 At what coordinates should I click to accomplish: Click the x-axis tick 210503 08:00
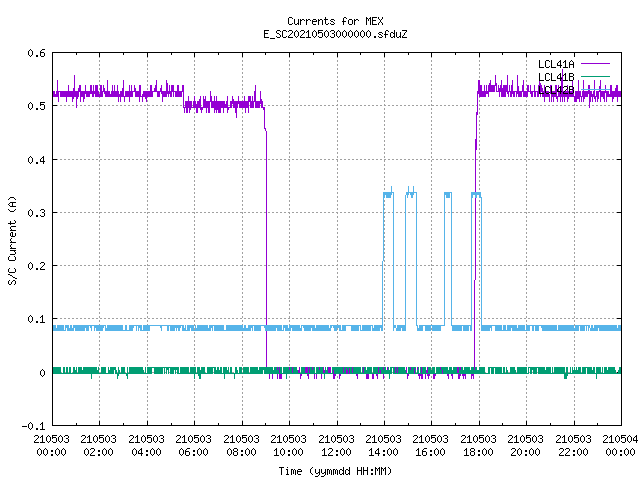pyautogui.click(x=241, y=445)
